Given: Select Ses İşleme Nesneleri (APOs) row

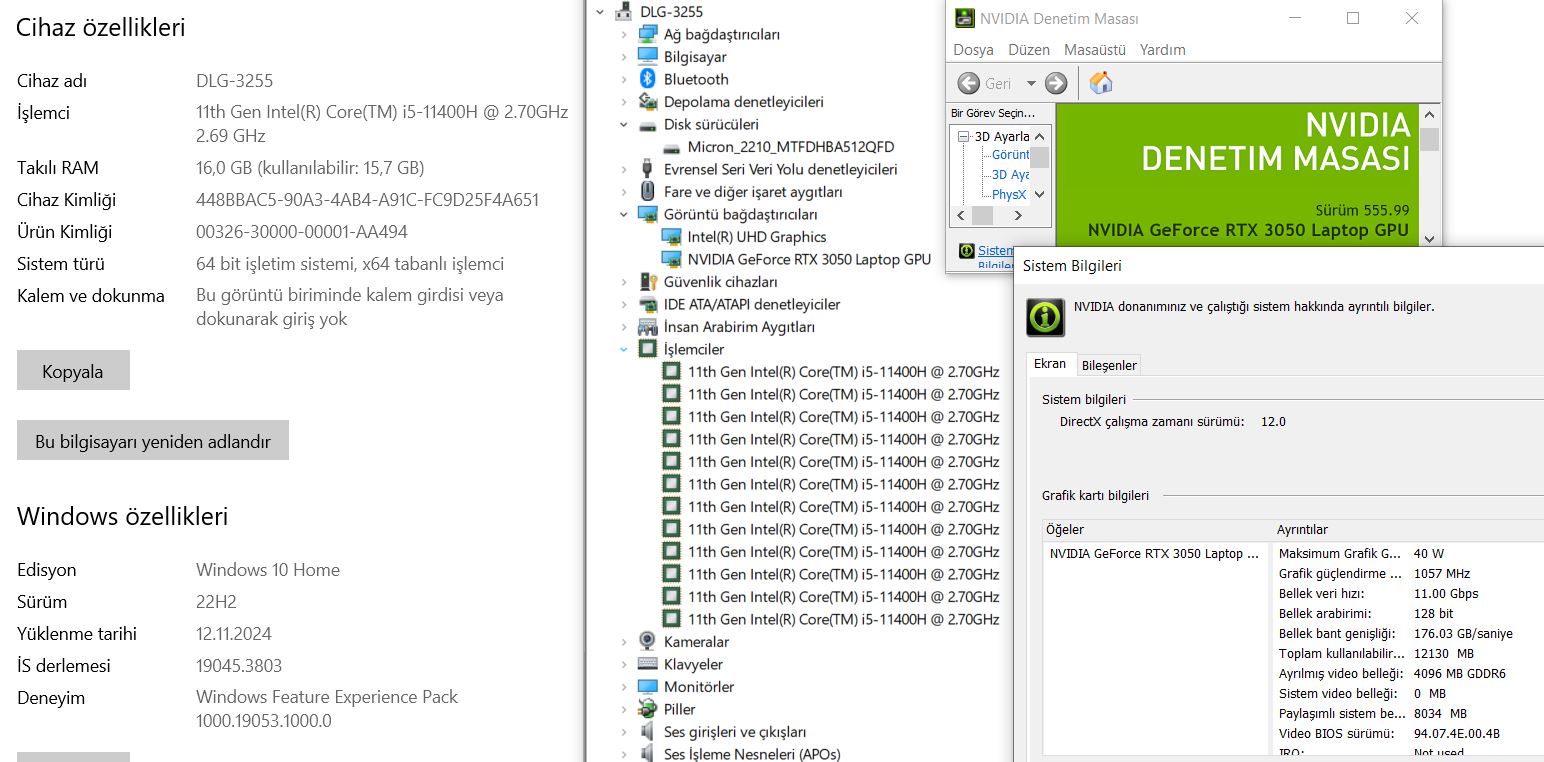Looking at the screenshot, I should click(752, 754).
